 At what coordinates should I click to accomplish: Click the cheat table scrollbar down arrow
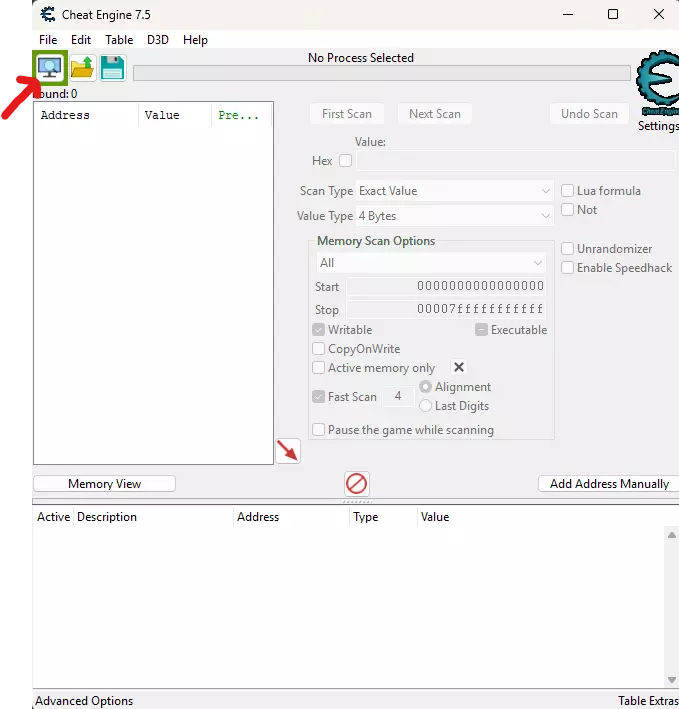(x=672, y=680)
